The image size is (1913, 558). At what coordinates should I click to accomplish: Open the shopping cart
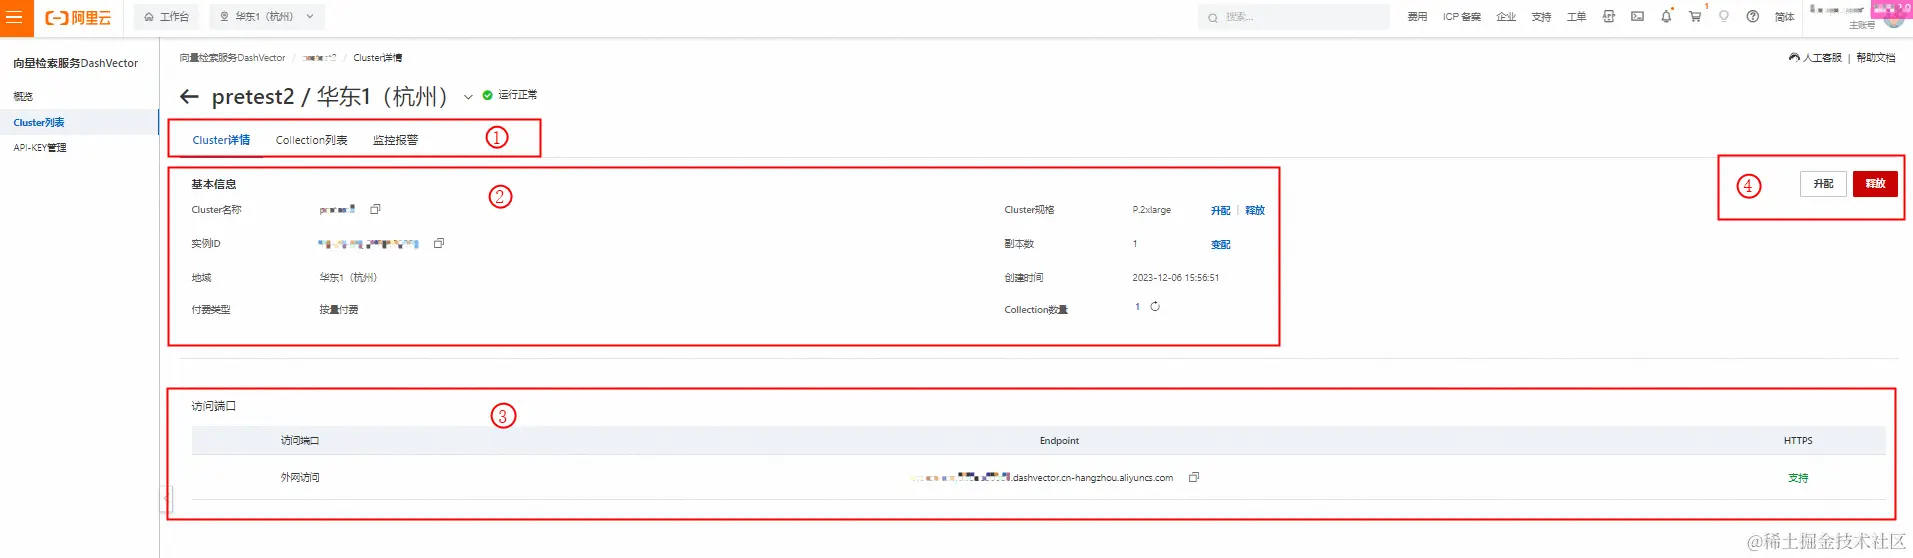coord(1695,17)
